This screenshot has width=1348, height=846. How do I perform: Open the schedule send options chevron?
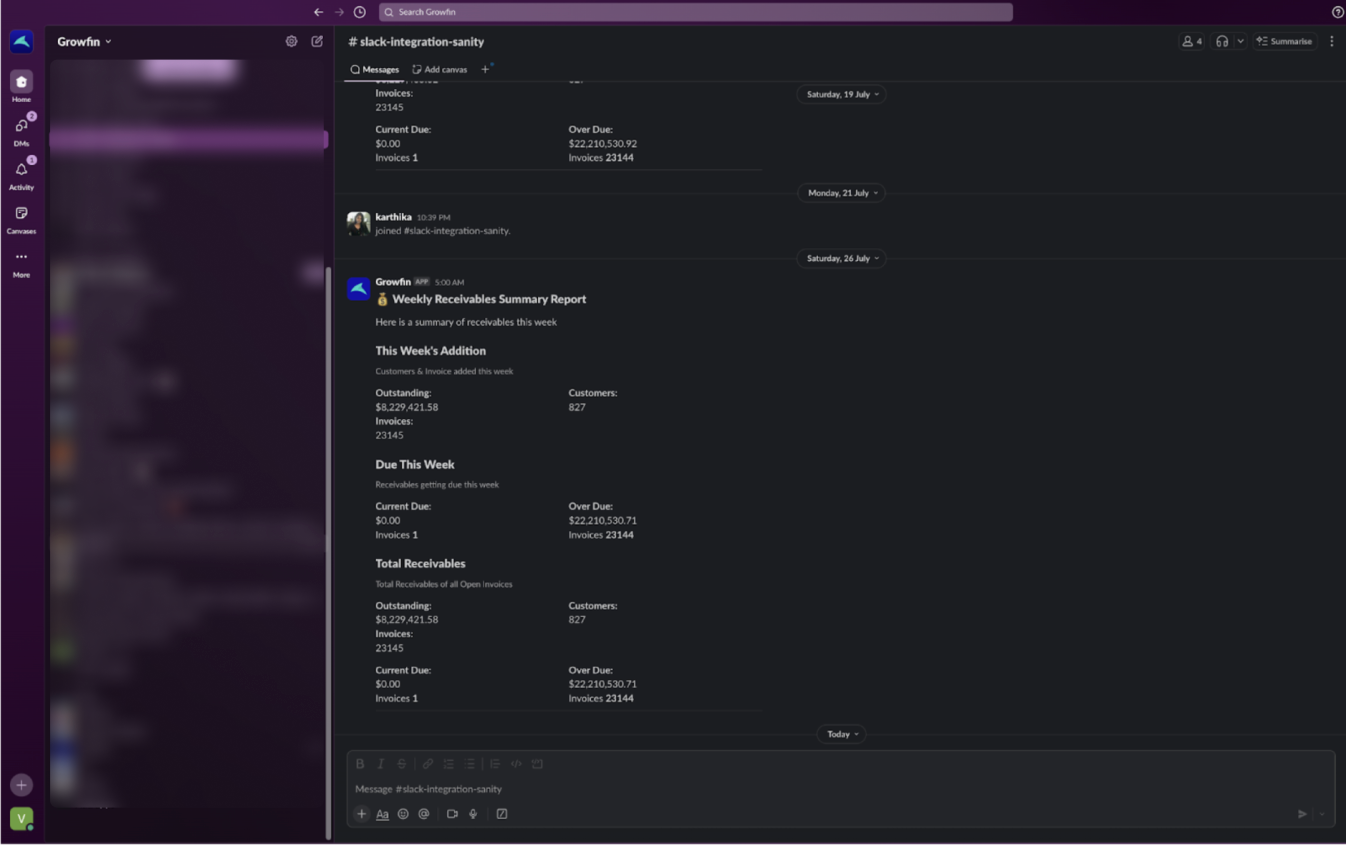pos(1323,815)
